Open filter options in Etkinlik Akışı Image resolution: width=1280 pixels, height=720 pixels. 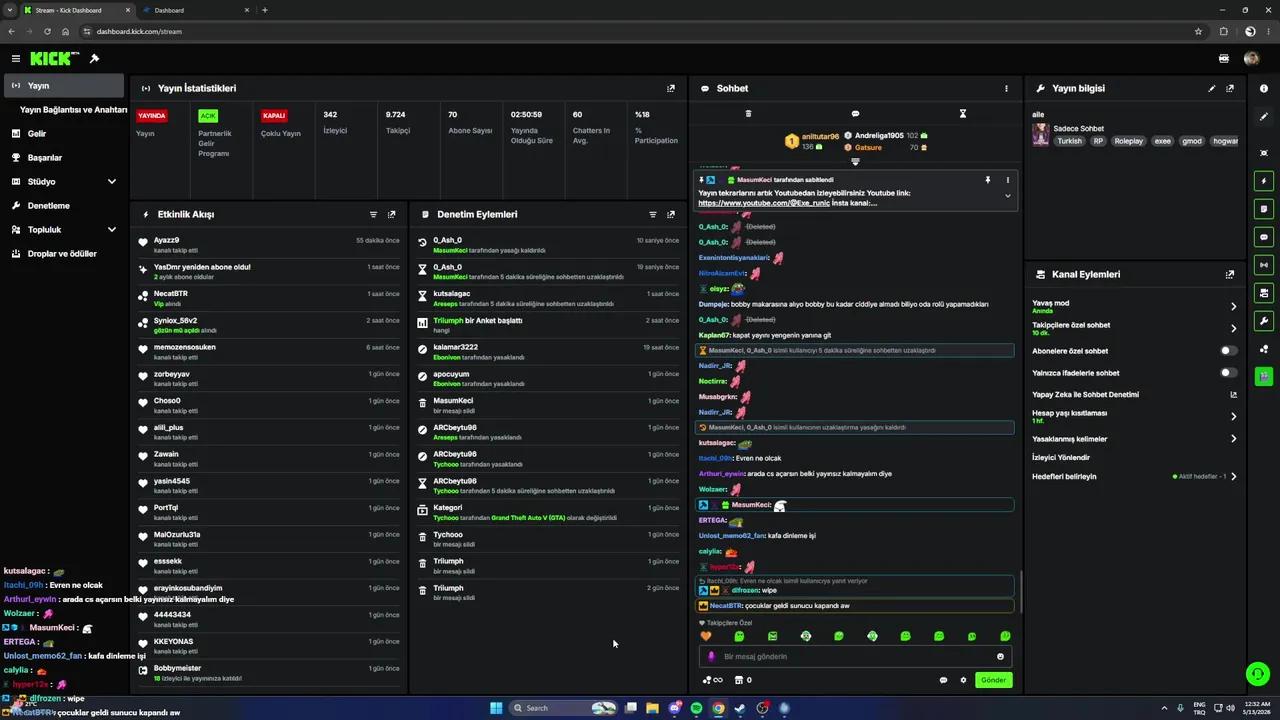(374, 214)
